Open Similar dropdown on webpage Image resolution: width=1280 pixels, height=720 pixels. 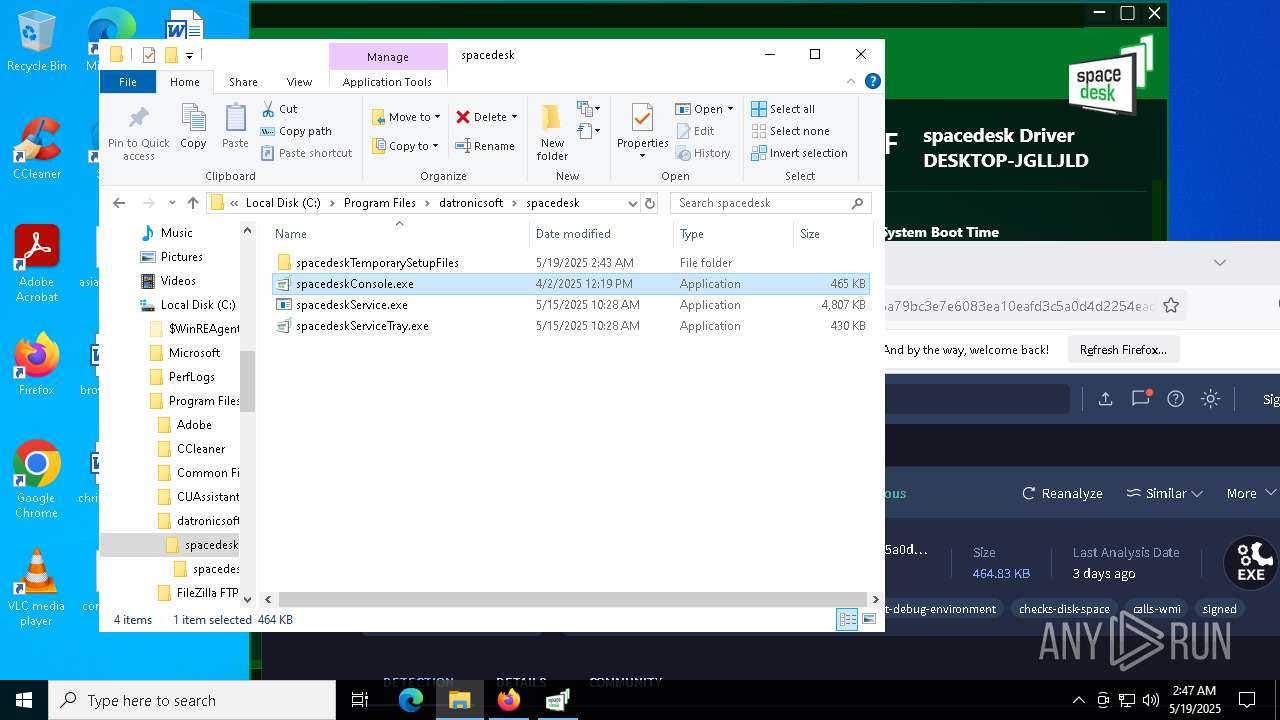pos(1164,493)
